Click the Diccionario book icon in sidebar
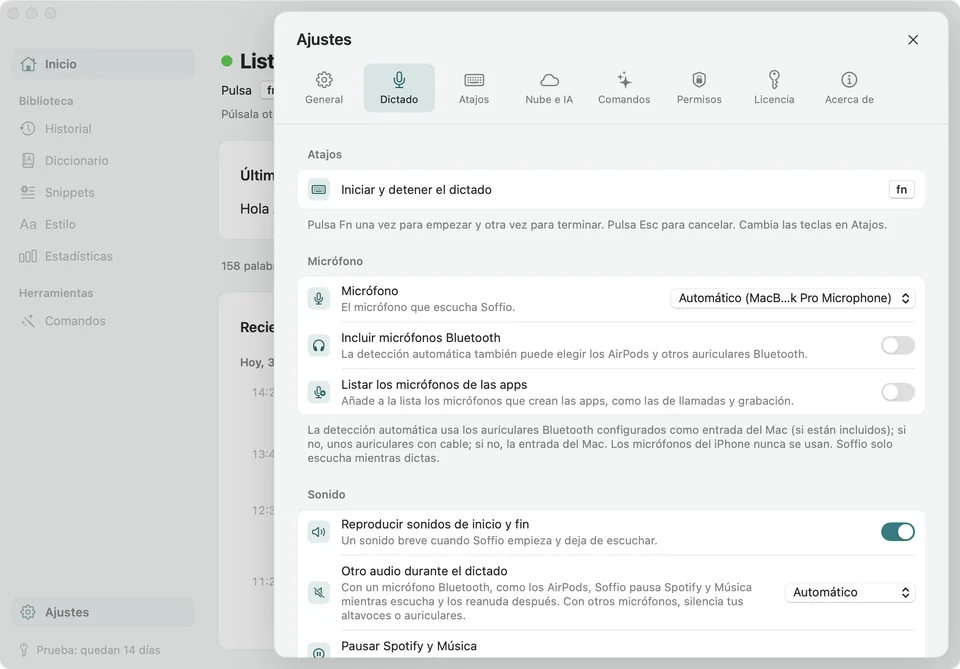 (28, 160)
